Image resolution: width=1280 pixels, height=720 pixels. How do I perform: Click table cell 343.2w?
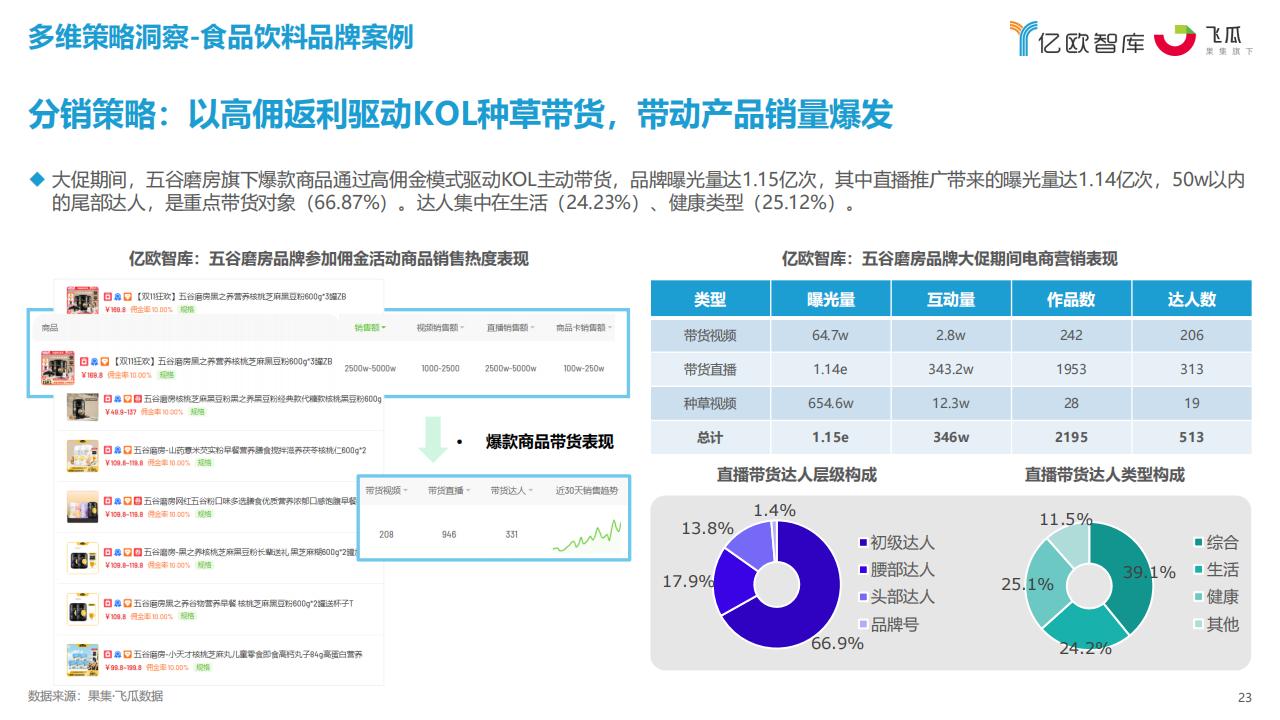pos(950,369)
